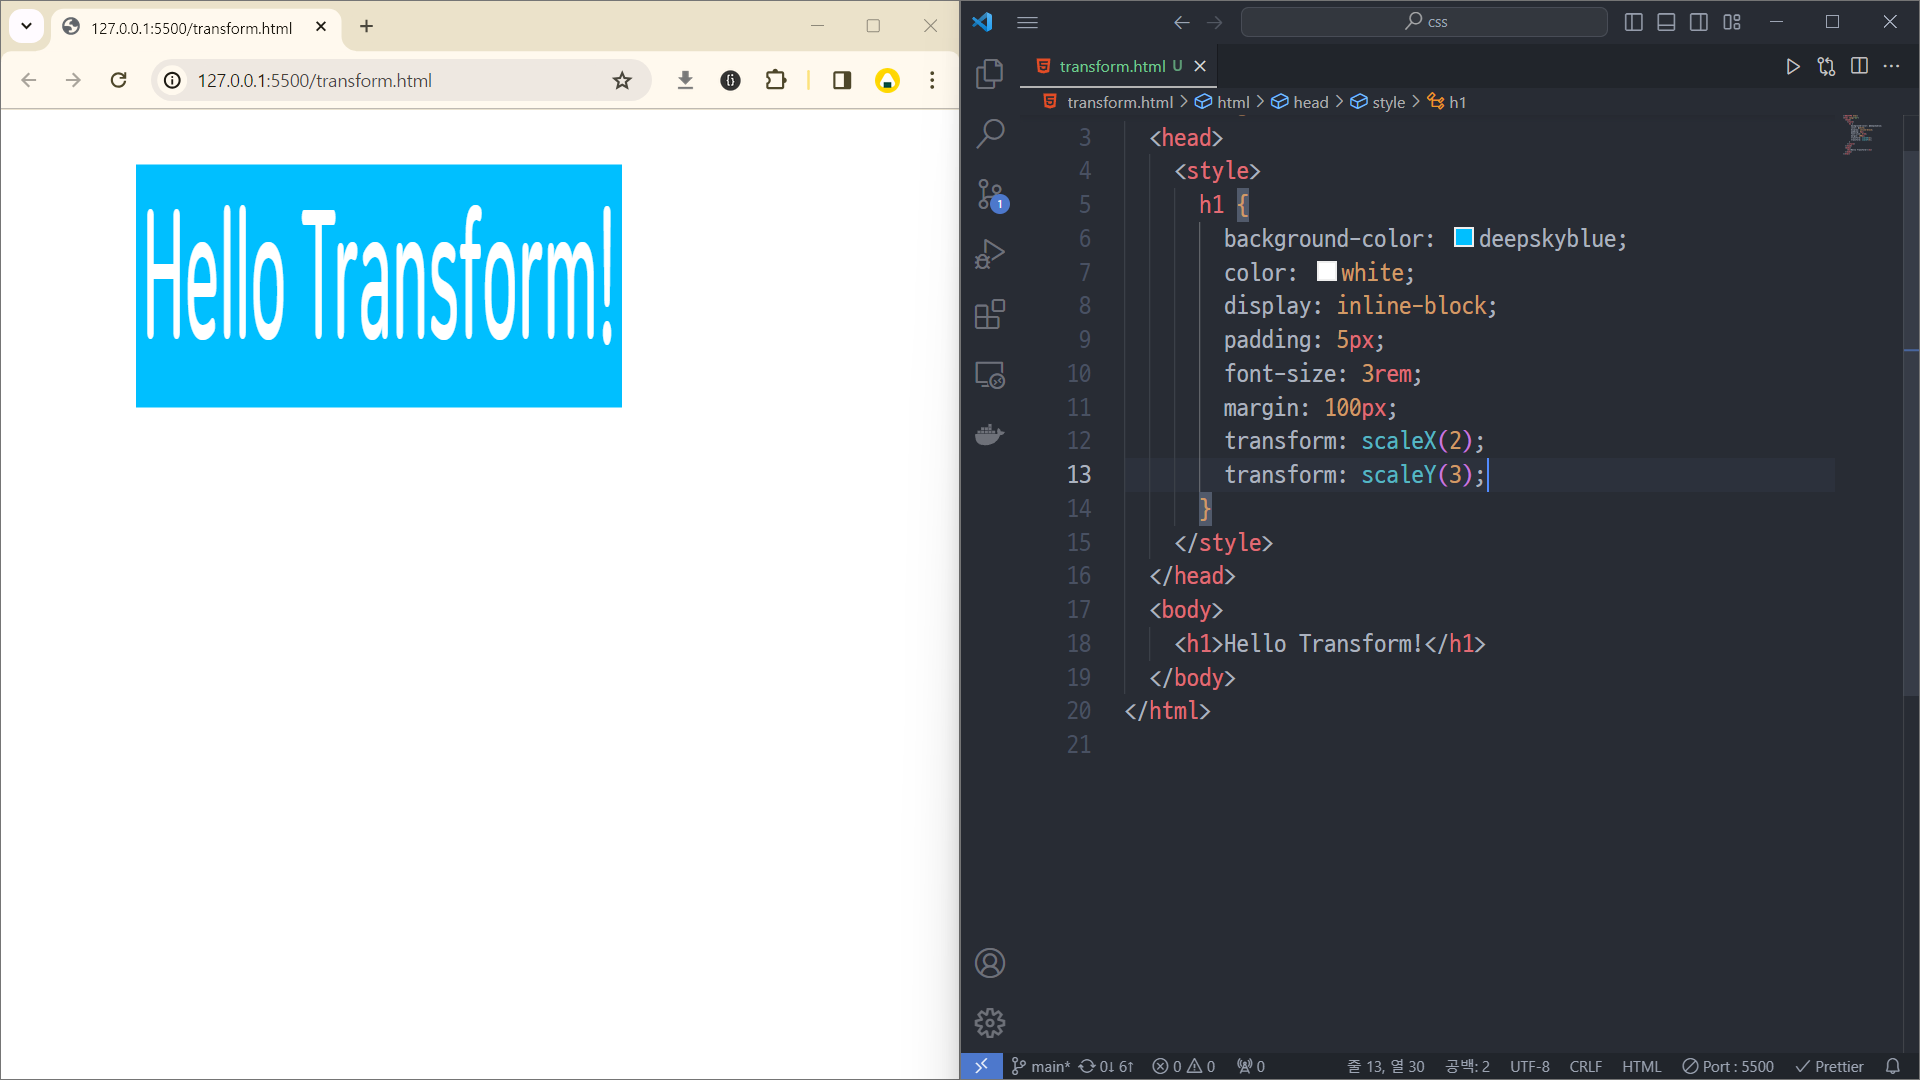Open the Docker view in activity bar

click(x=989, y=435)
